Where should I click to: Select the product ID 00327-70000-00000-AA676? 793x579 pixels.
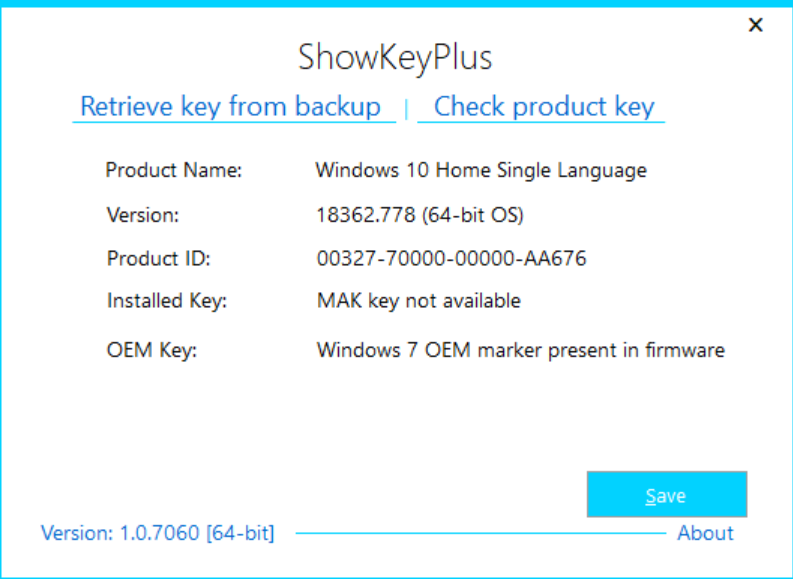click(451, 259)
